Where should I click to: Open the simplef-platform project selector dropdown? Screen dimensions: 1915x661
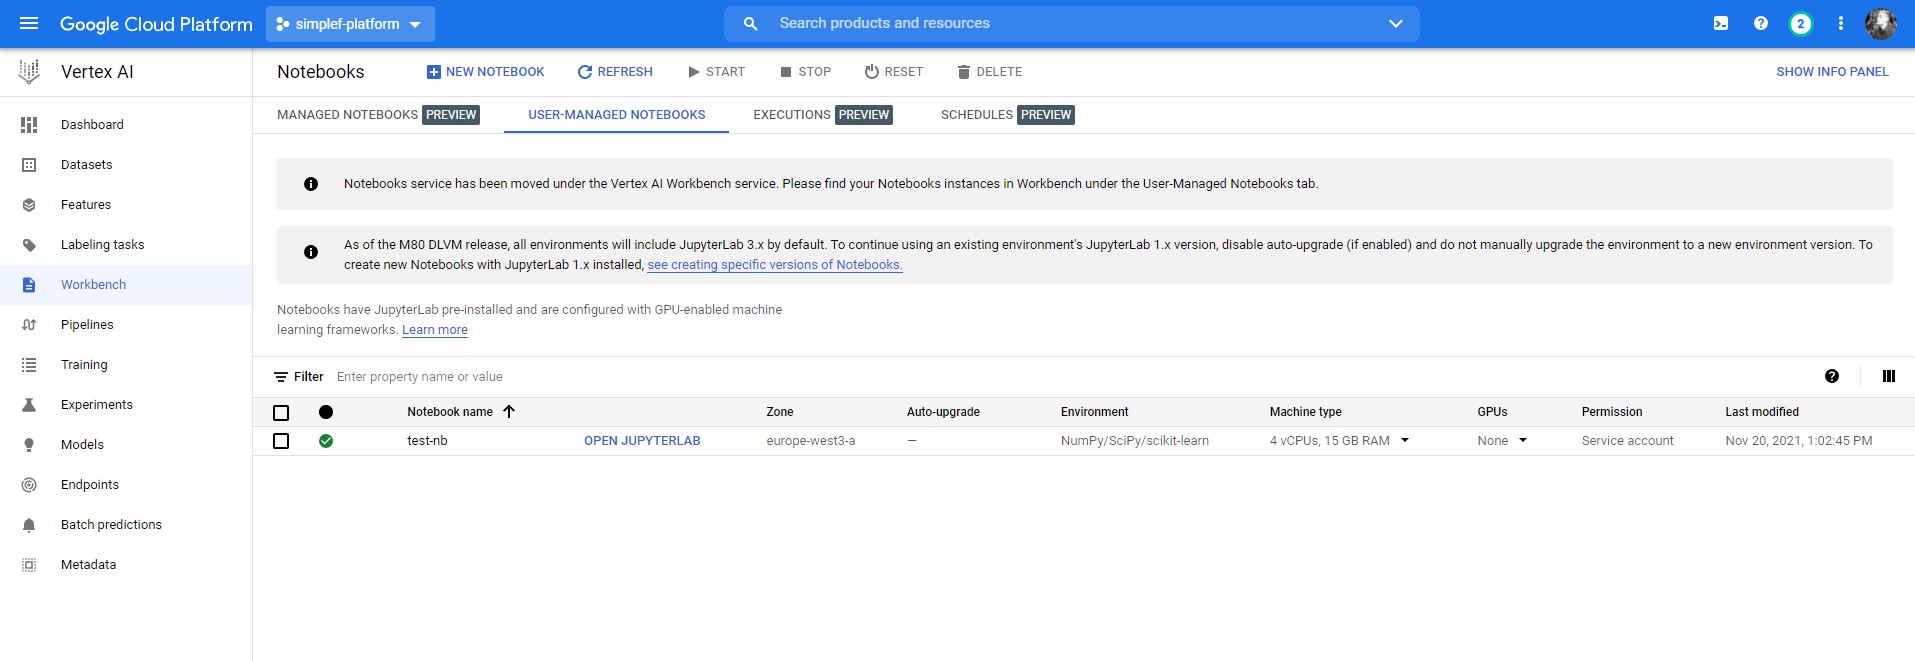point(350,23)
